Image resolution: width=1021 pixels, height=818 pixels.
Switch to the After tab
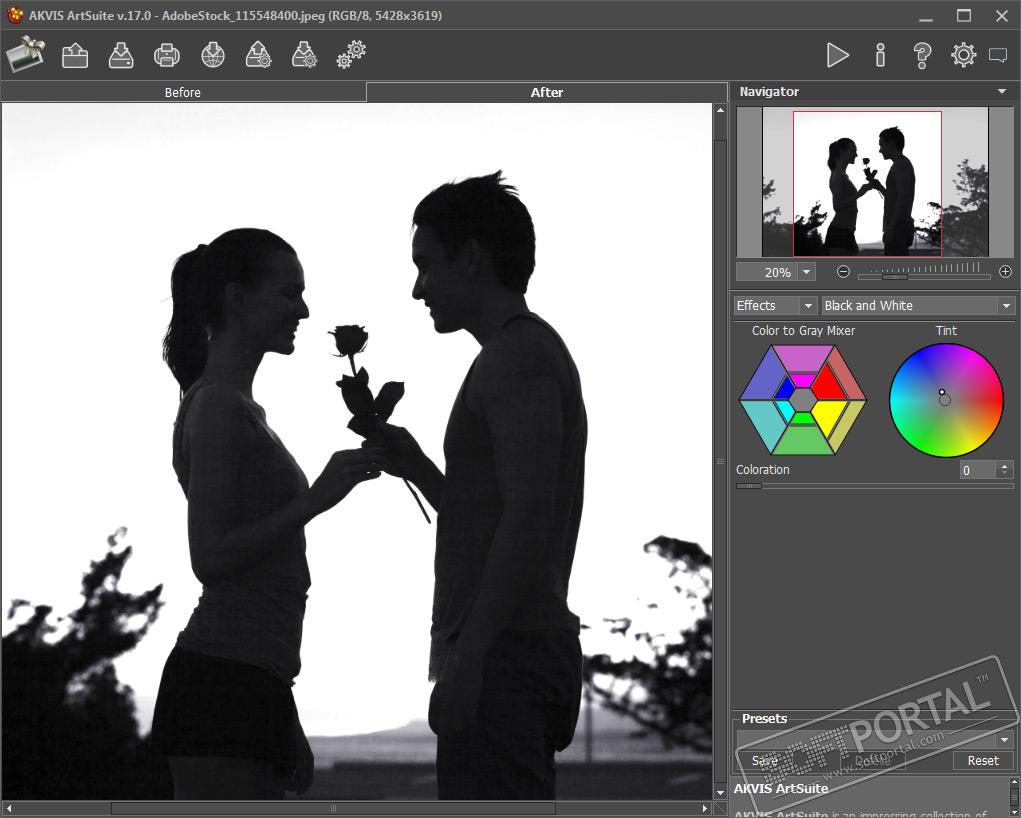click(547, 92)
